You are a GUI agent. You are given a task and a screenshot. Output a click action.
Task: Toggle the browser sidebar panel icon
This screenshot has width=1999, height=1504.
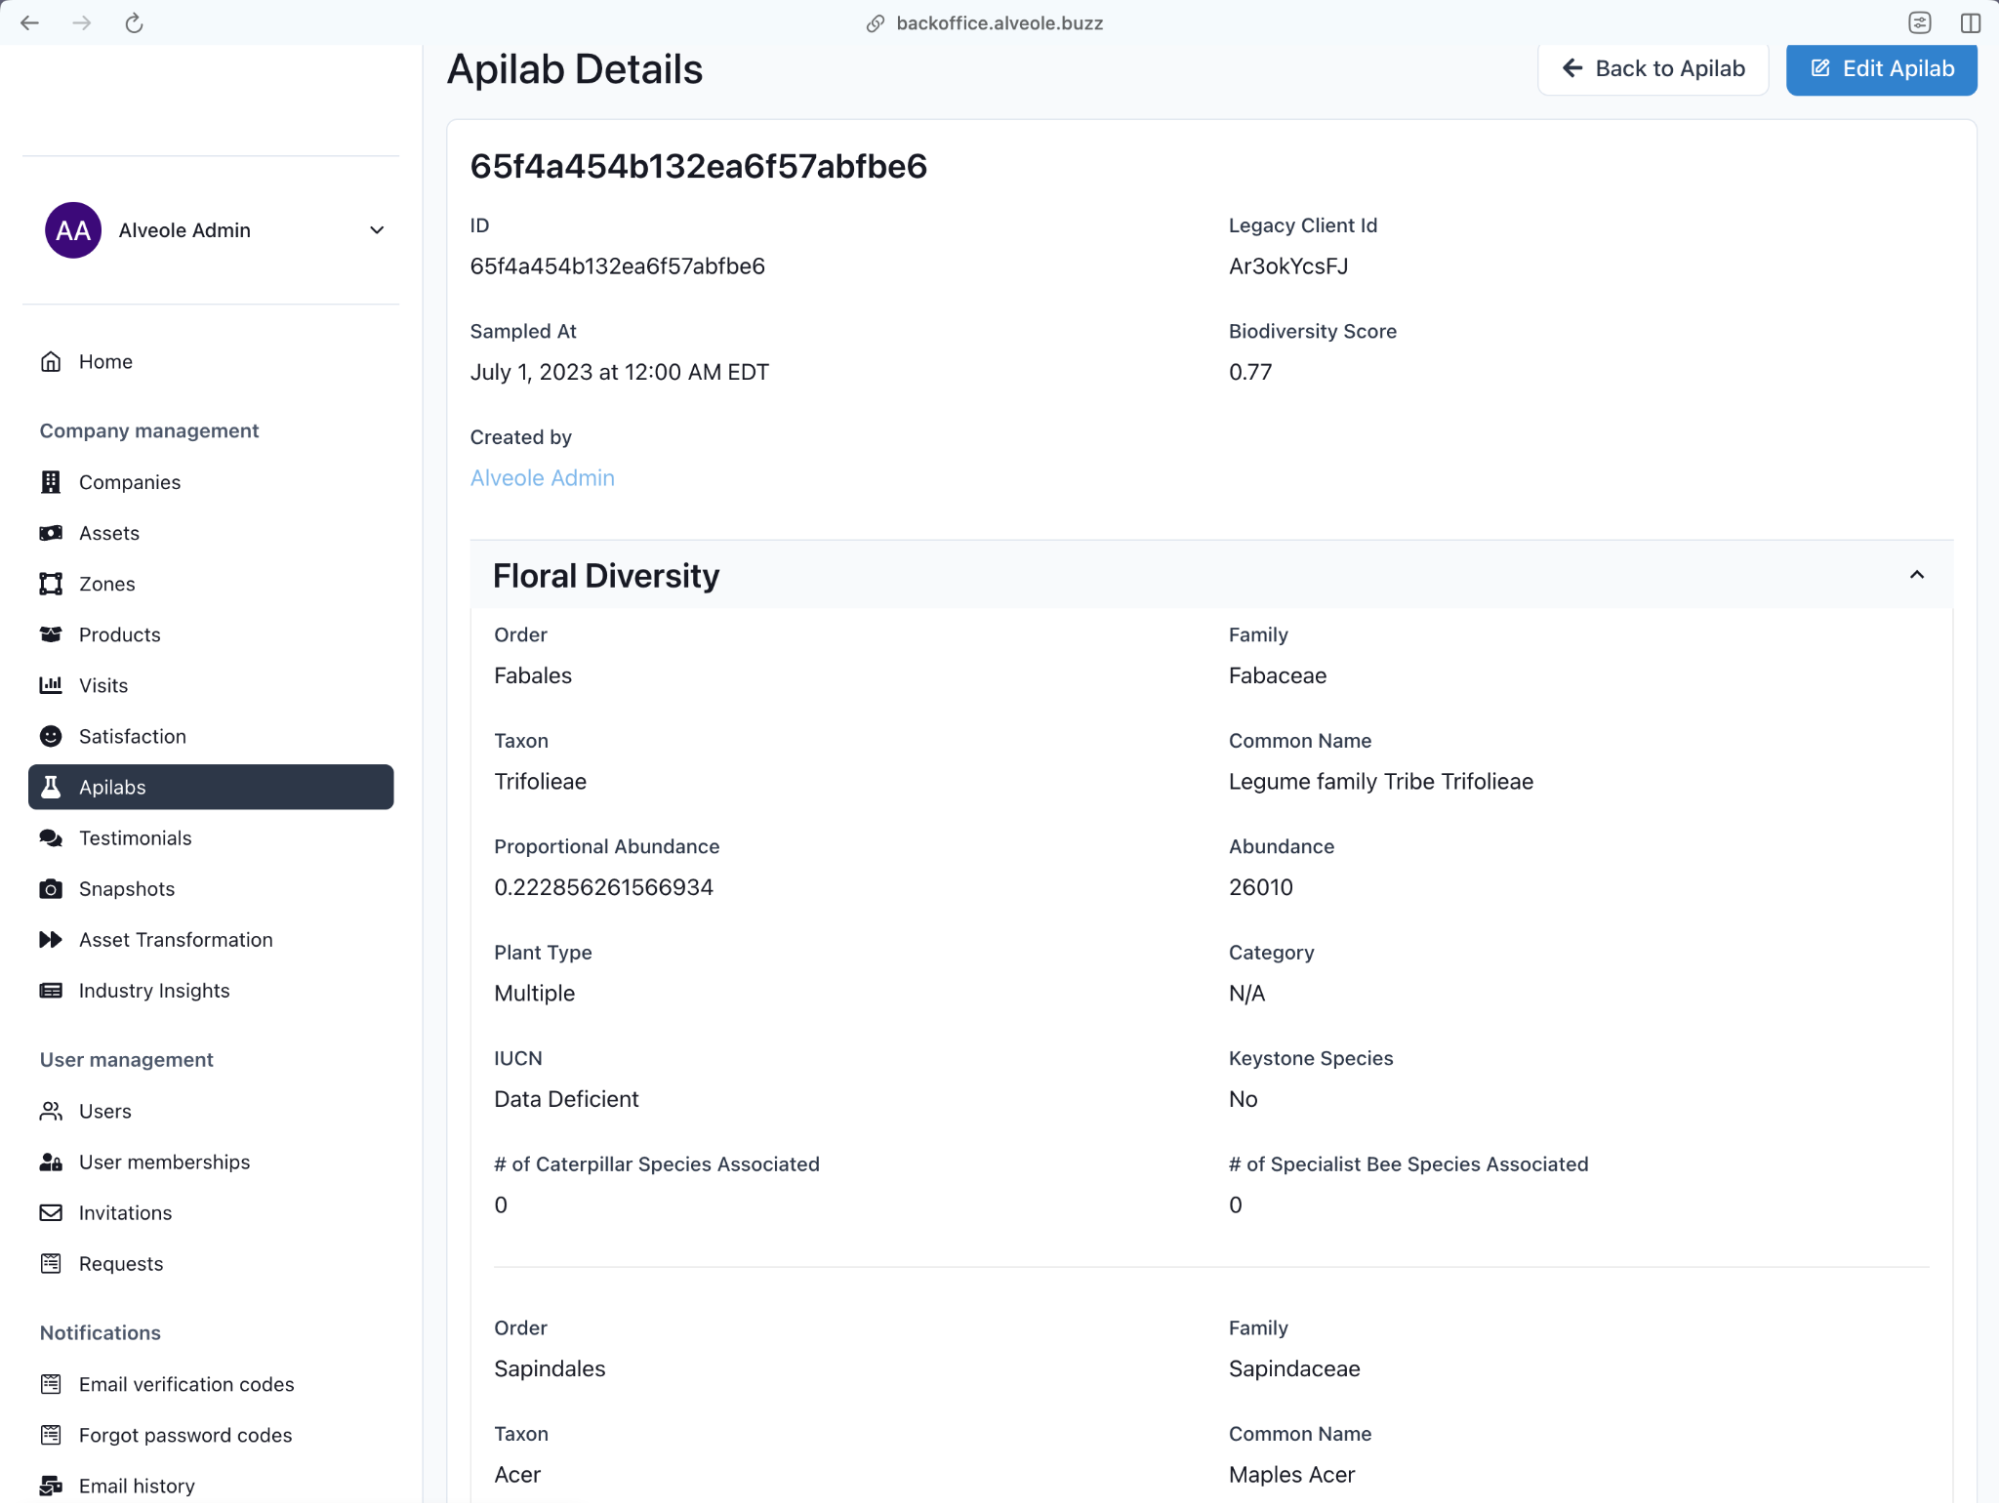click(x=1970, y=23)
